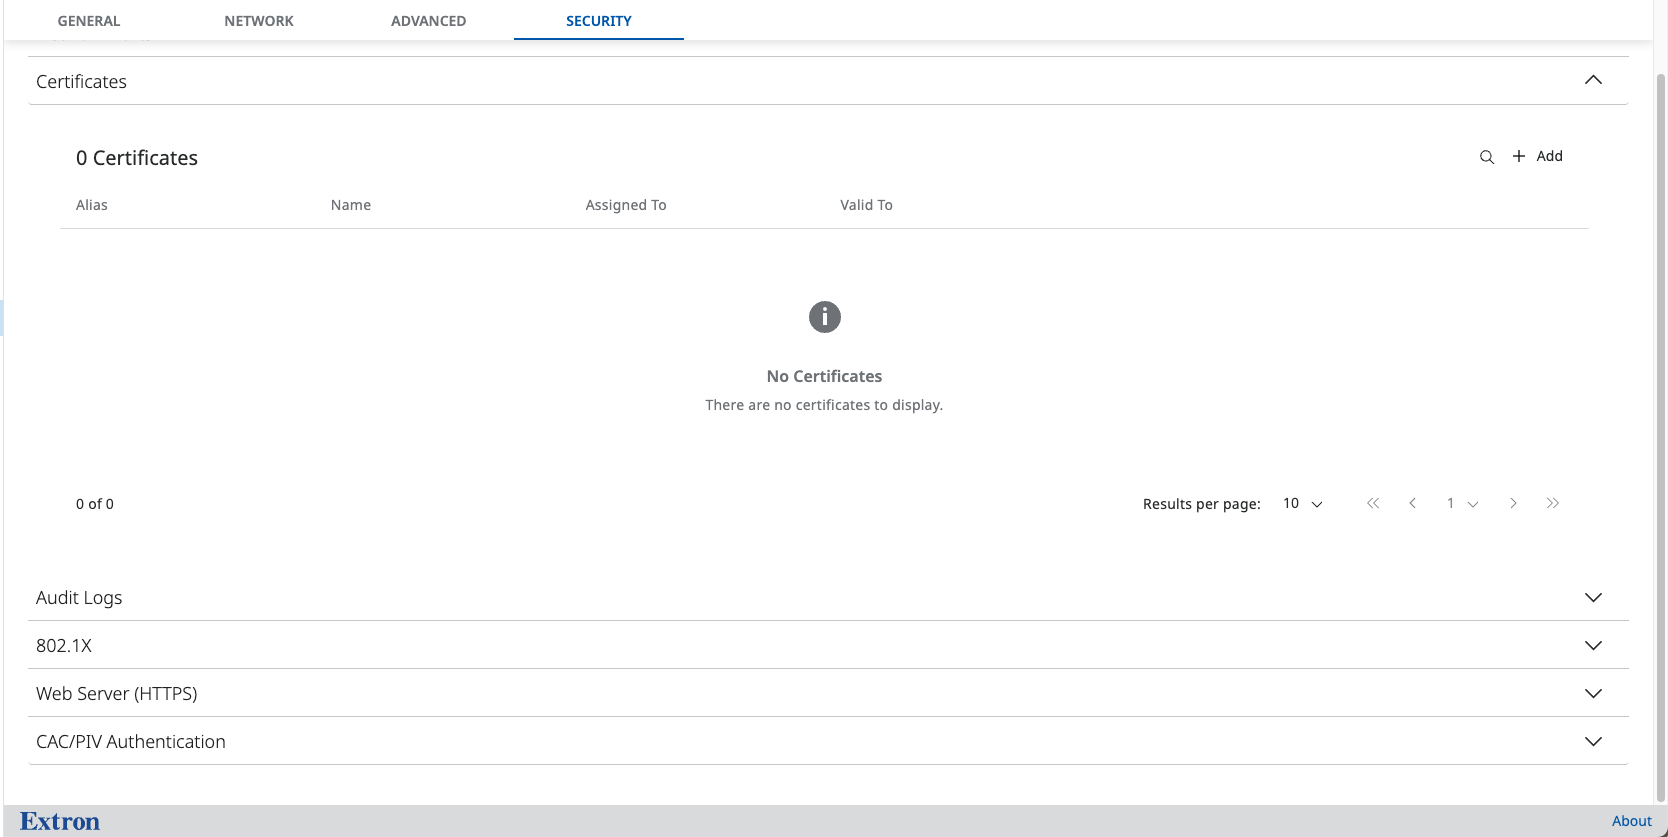Expand the Audit Logs section

(1593, 597)
